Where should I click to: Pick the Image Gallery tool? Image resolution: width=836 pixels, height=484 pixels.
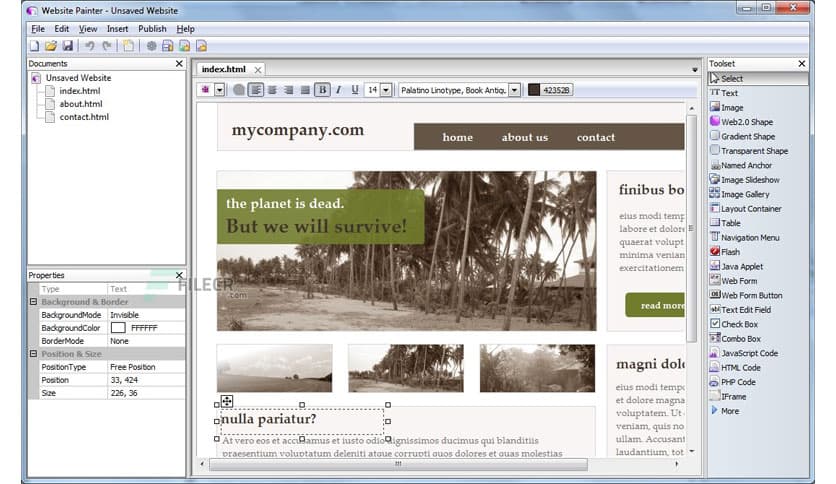pos(739,194)
